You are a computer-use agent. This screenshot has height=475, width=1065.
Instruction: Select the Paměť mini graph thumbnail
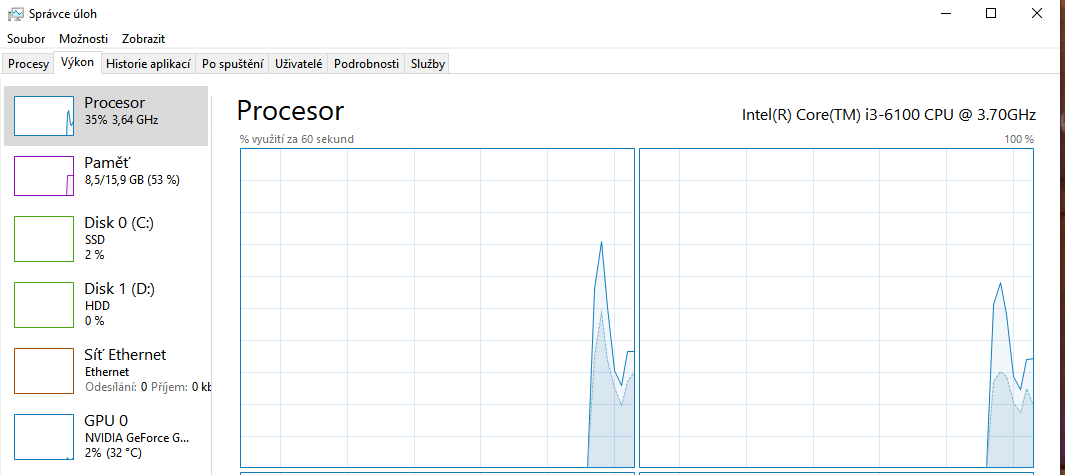44,176
